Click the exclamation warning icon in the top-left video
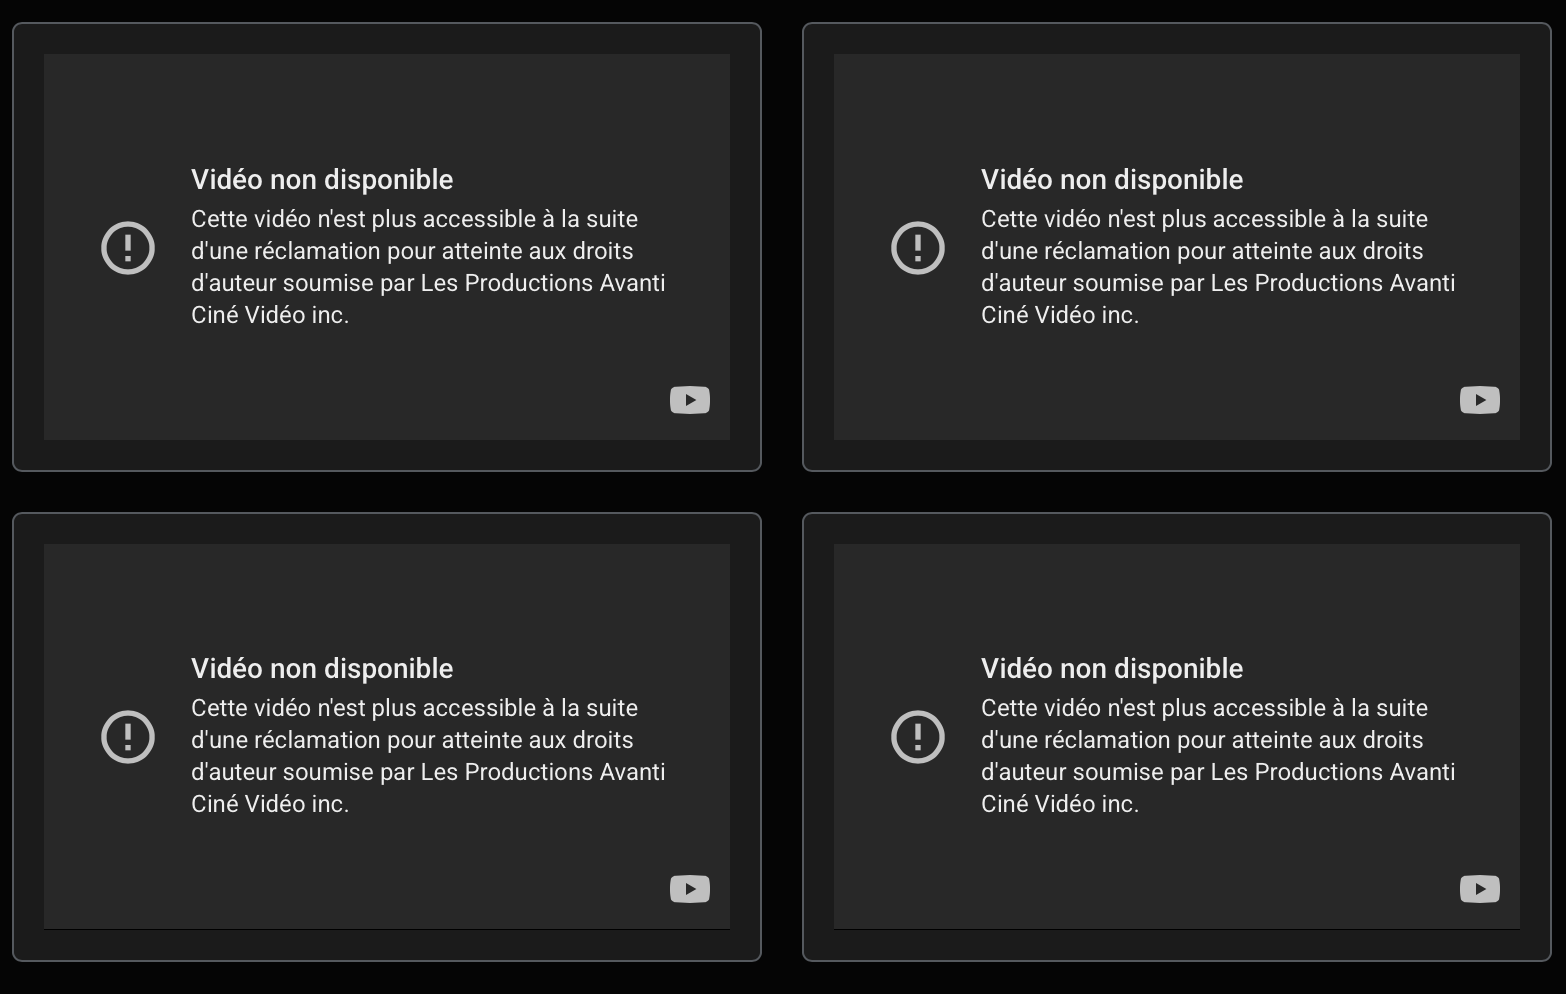 click(128, 247)
